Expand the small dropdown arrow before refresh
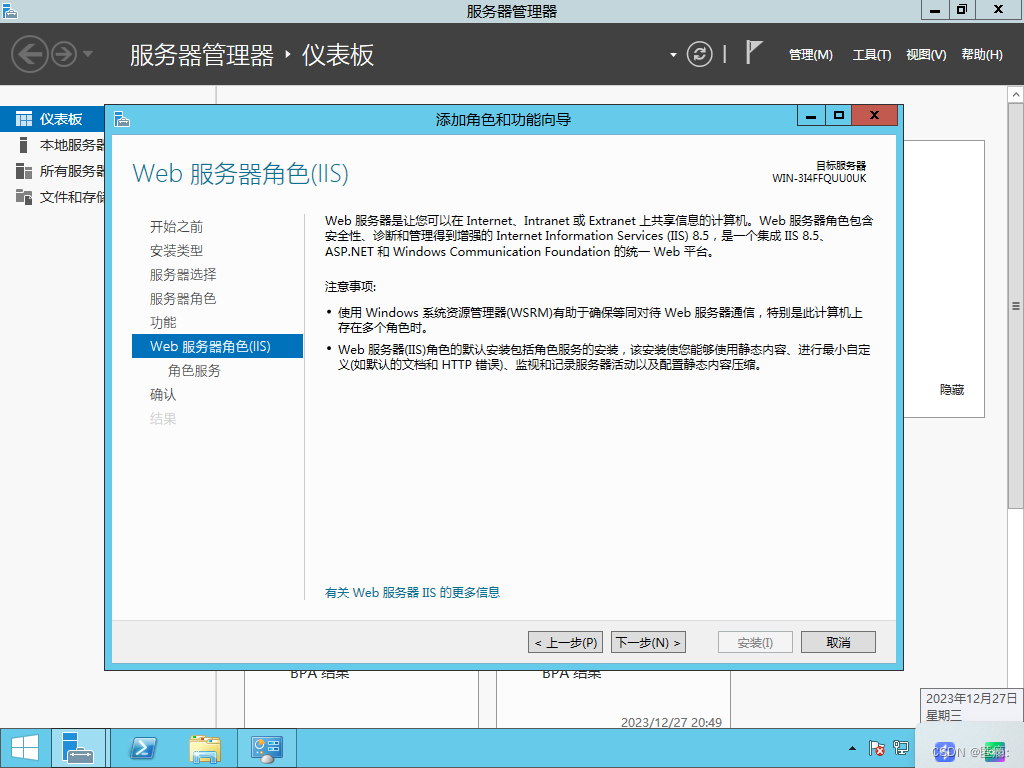The image size is (1024, 768). [673, 55]
